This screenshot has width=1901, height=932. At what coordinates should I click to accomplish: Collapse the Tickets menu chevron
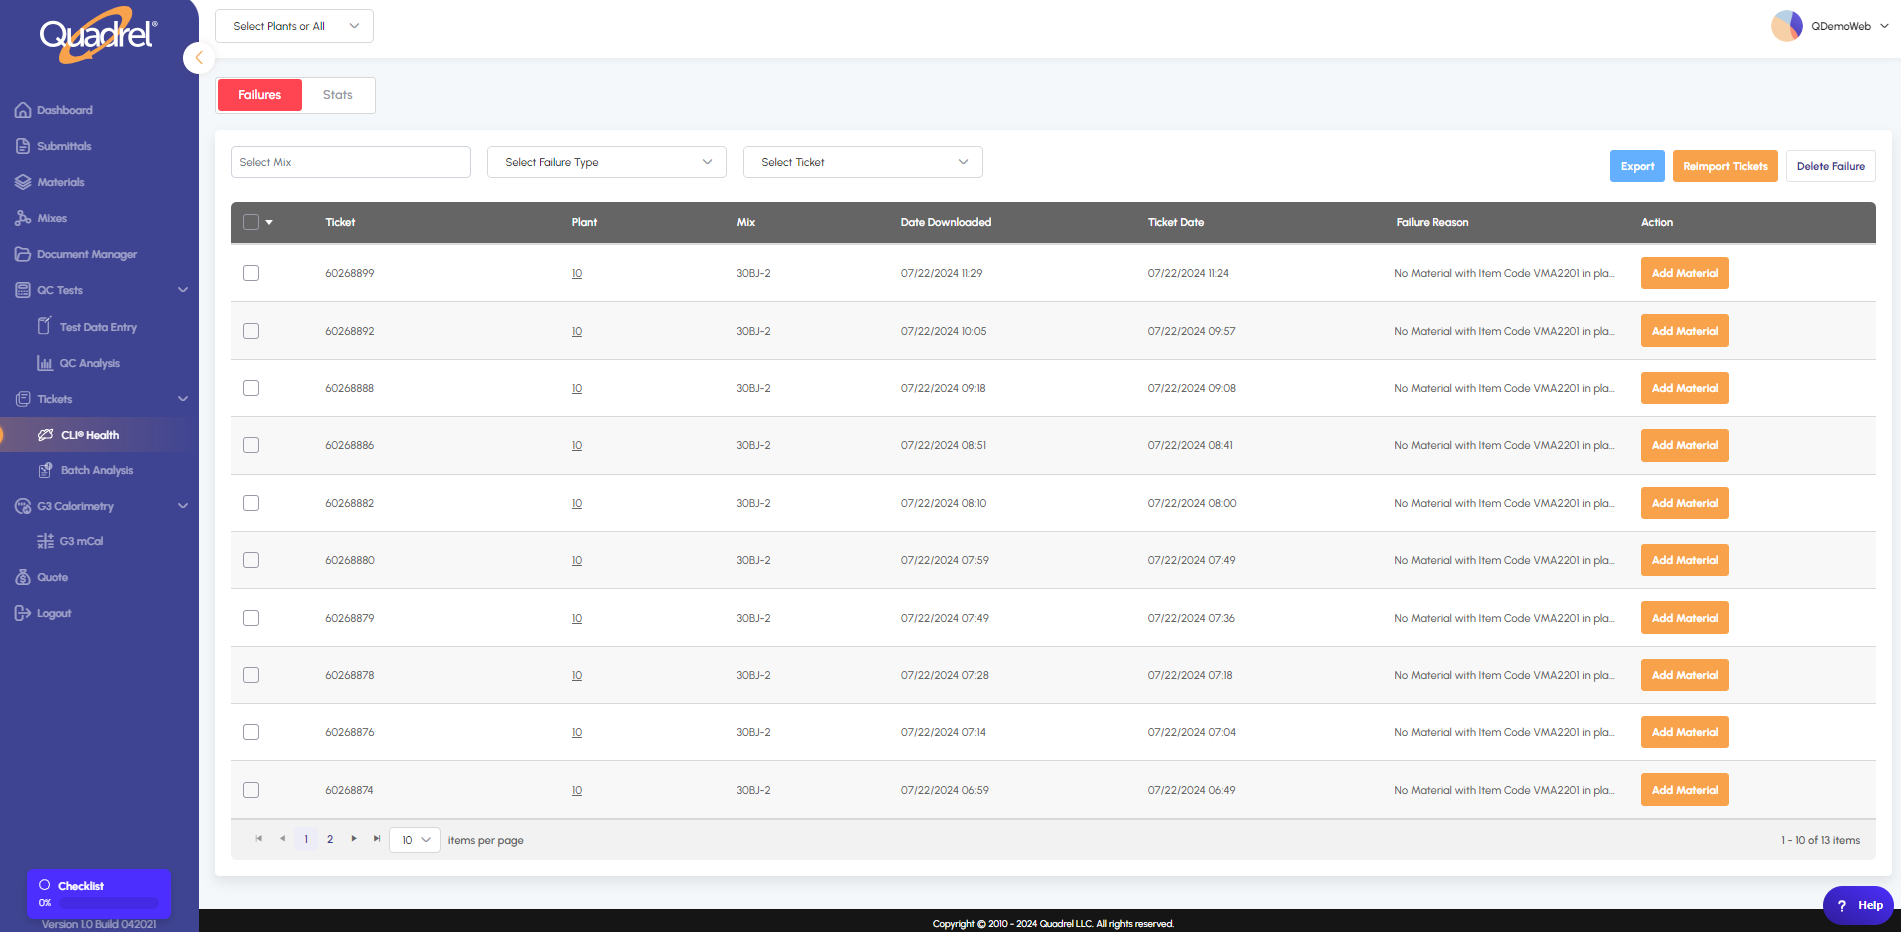183,399
